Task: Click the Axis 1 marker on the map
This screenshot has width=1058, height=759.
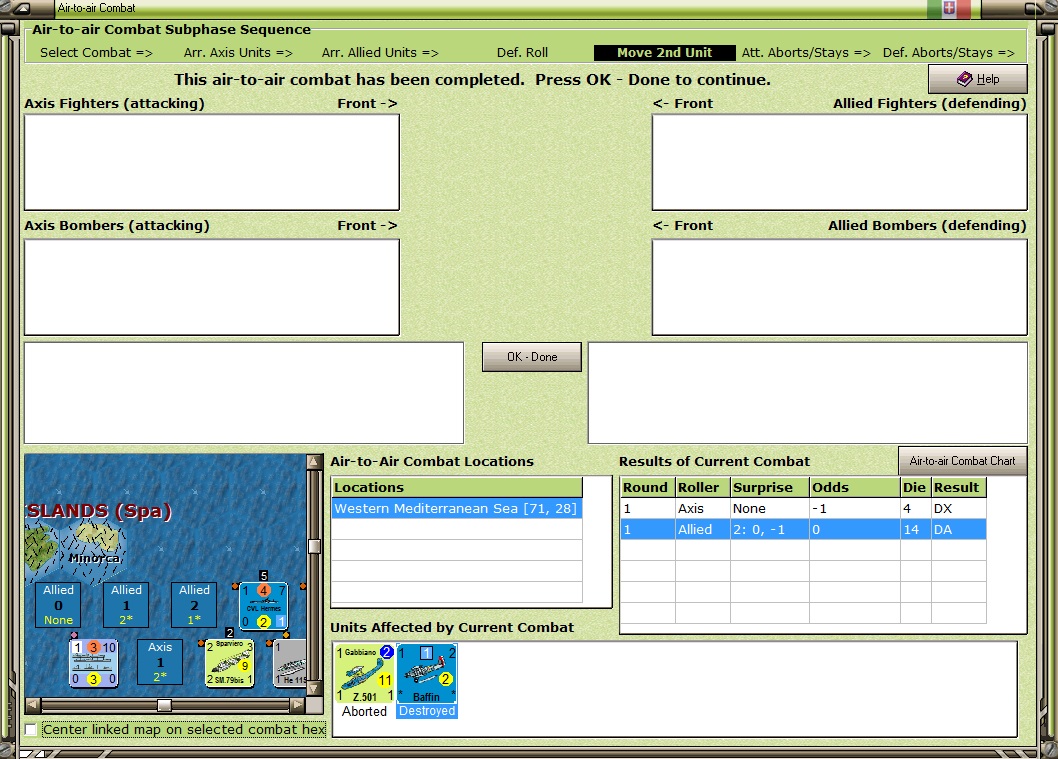Action: (160, 662)
